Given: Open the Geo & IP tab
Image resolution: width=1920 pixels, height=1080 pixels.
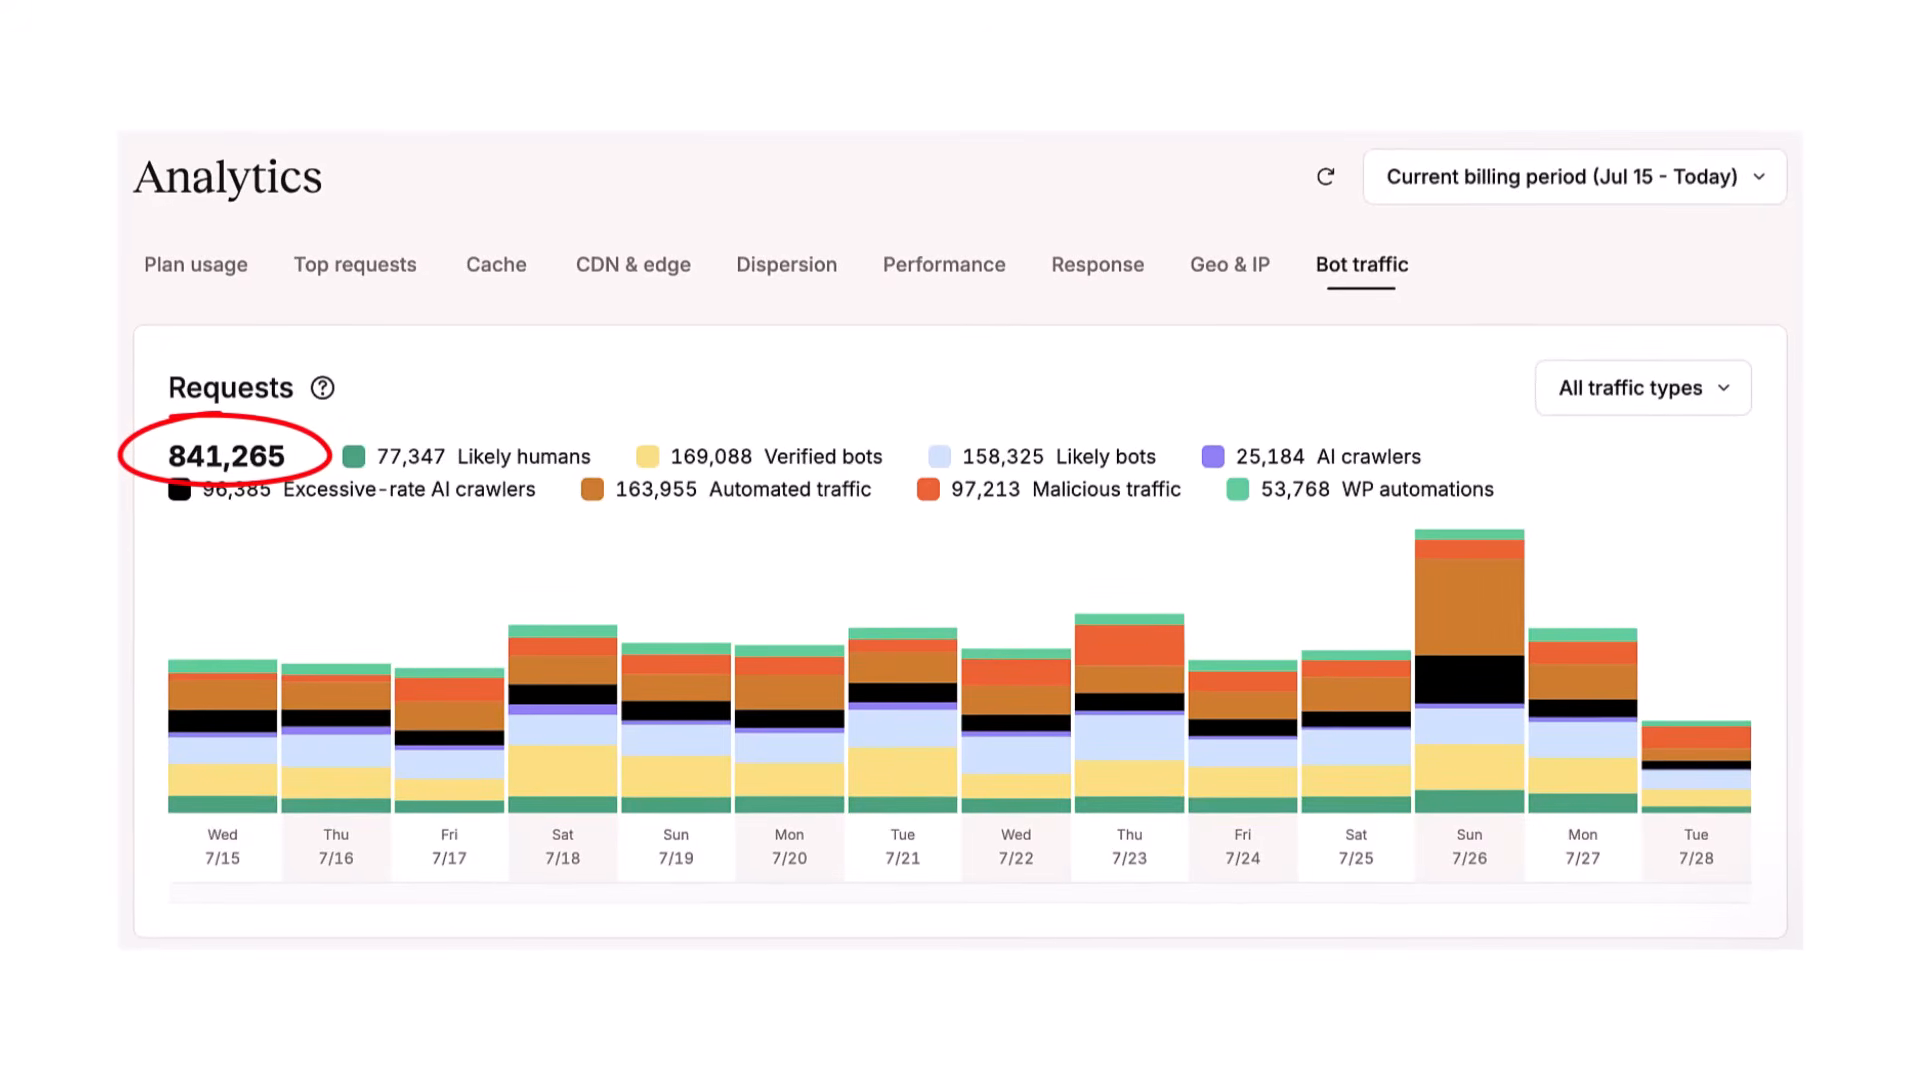Looking at the screenshot, I should coord(1230,265).
